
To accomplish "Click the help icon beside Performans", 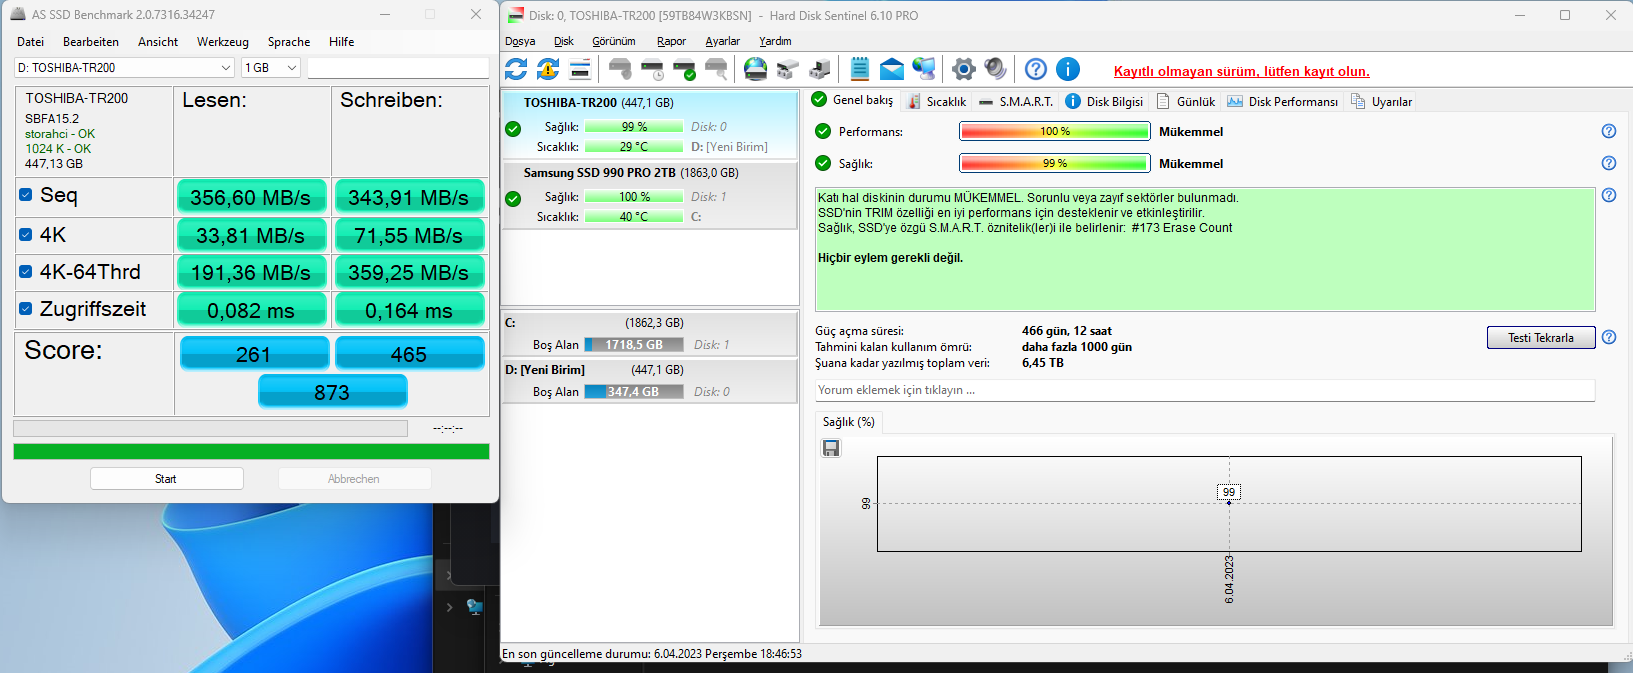I will 1609,131.
